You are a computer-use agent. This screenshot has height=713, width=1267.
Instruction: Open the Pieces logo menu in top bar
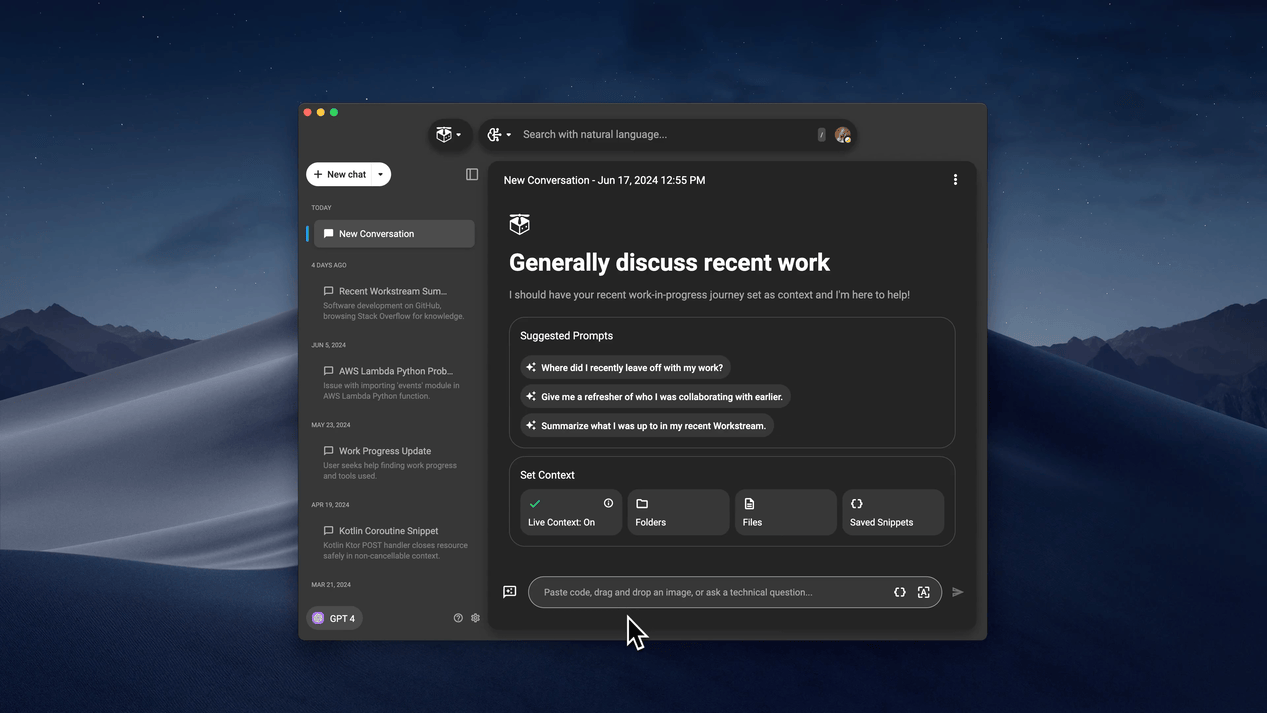(450, 135)
